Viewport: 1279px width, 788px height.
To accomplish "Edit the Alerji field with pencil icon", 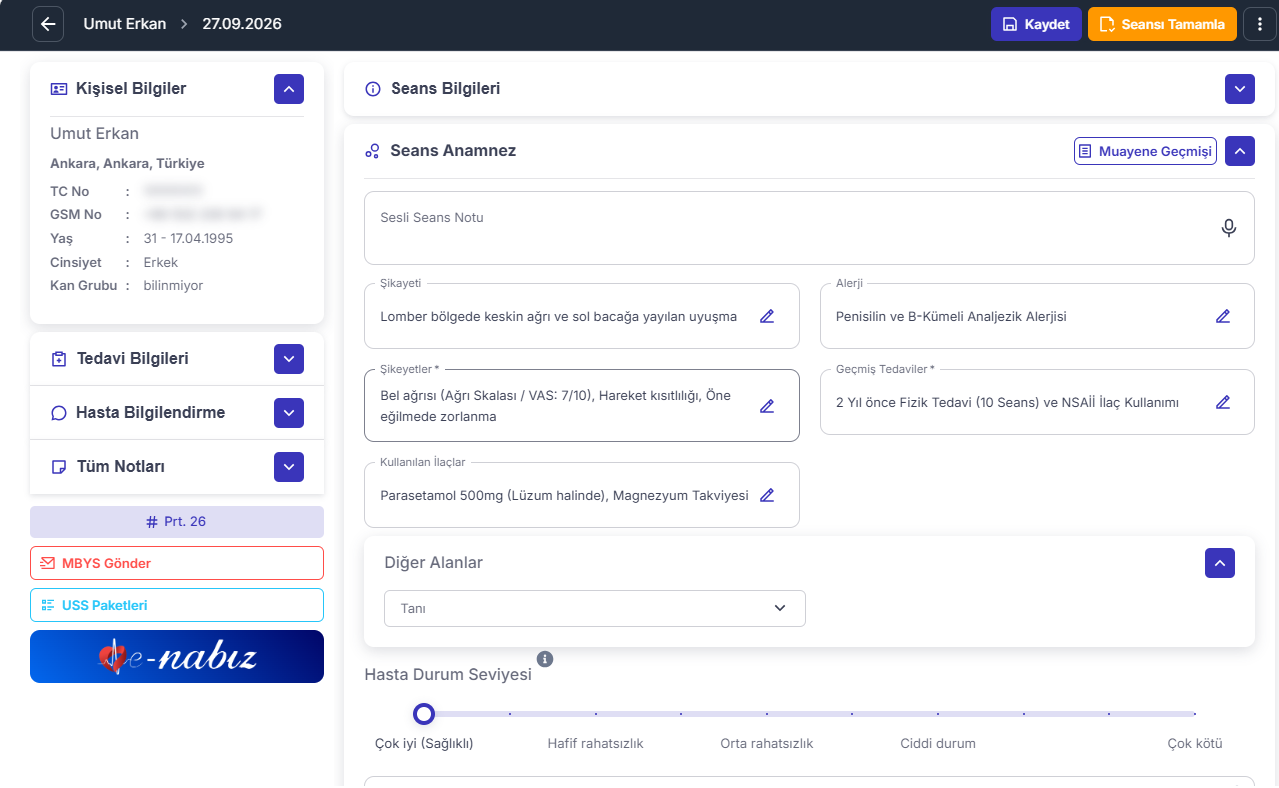I will (1222, 316).
